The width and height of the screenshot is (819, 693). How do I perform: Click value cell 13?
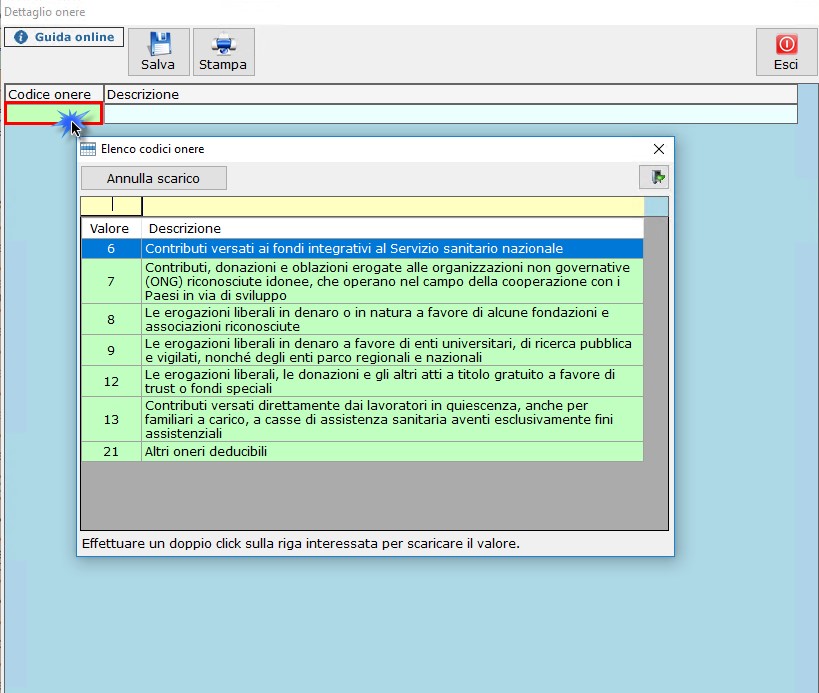[111, 419]
